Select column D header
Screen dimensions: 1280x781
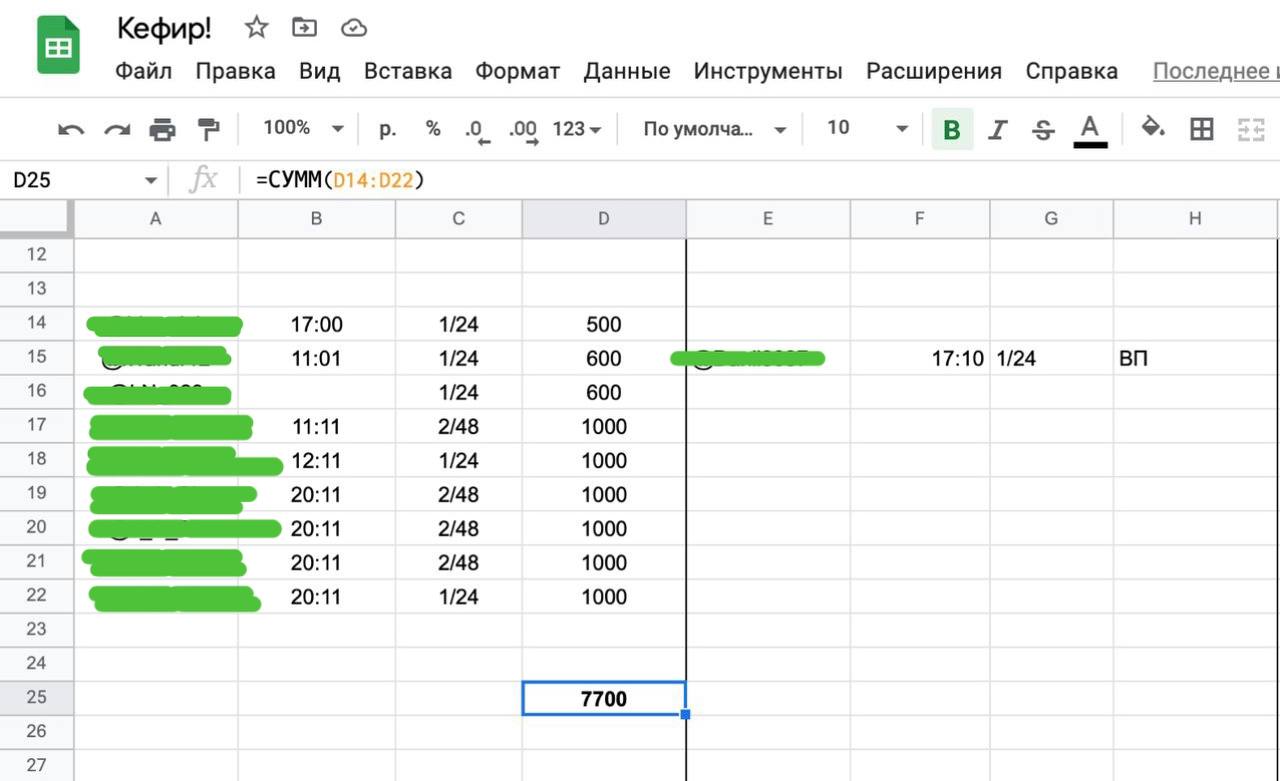coord(603,219)
